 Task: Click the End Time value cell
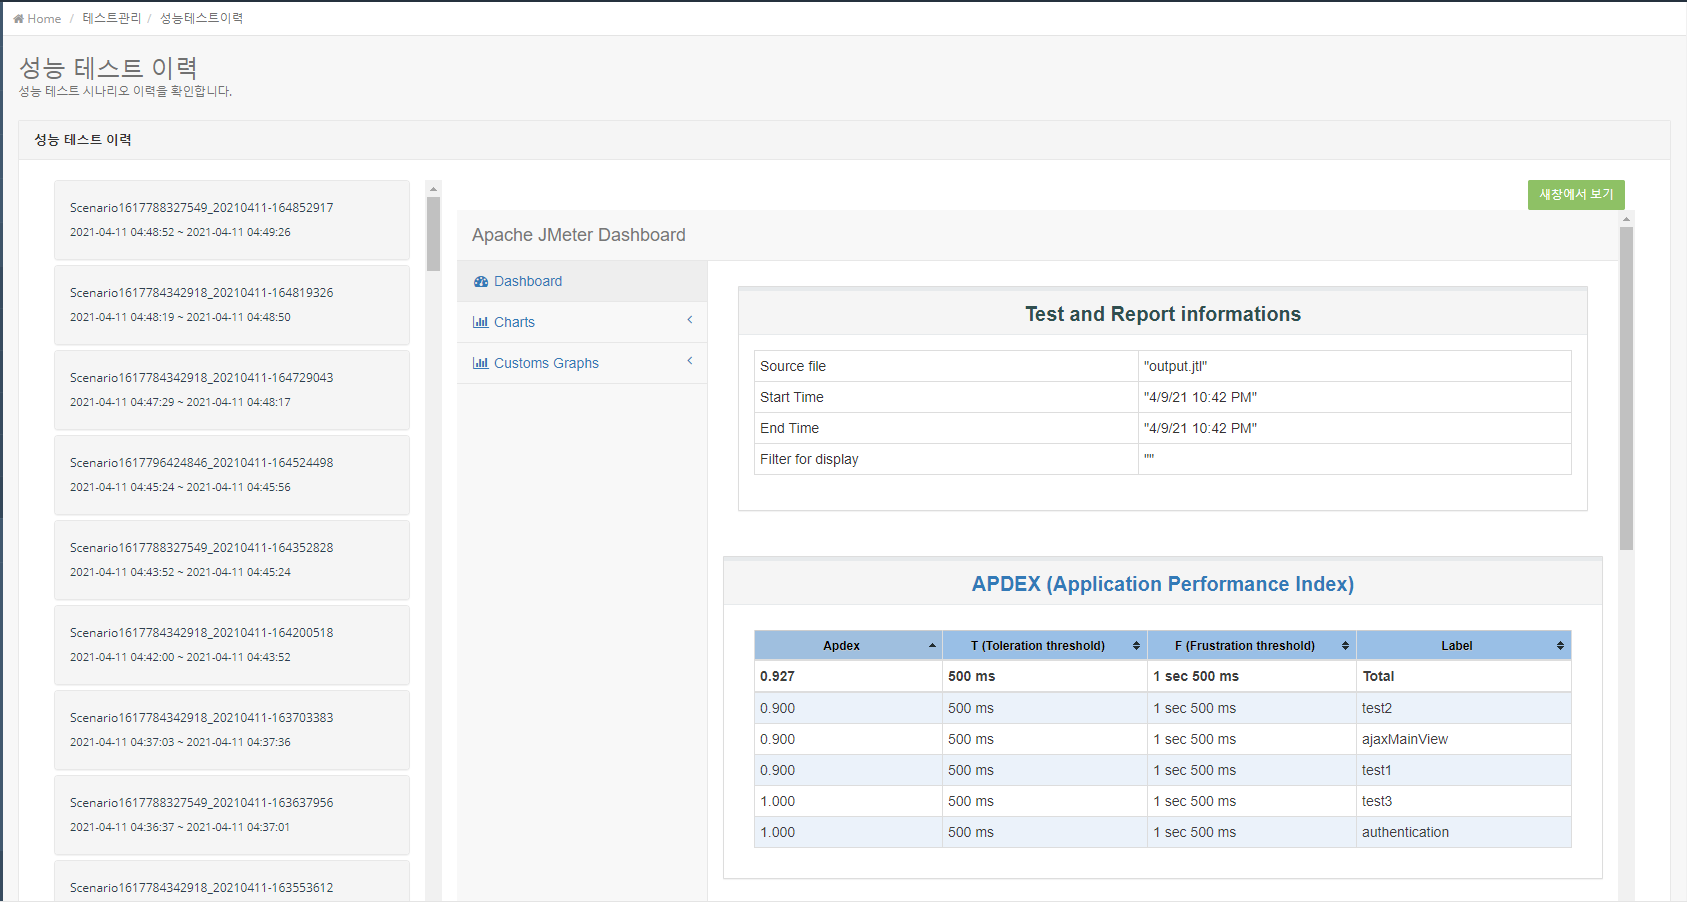pyautogui.click(x=1355, y=428)
